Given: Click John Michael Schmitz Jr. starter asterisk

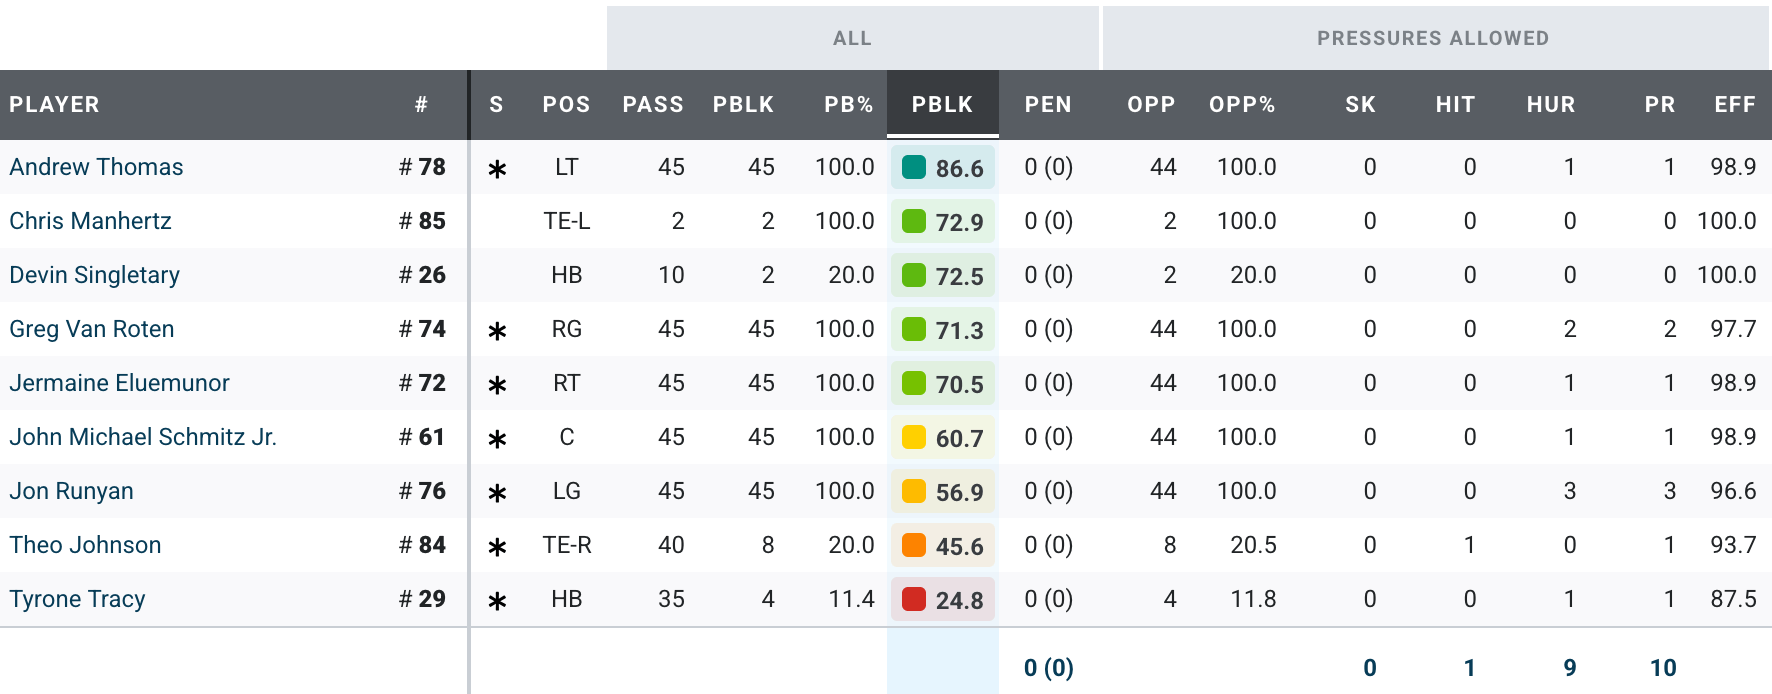Looking at the screenshot, I should pyautogui.click(x=497, y=439).
